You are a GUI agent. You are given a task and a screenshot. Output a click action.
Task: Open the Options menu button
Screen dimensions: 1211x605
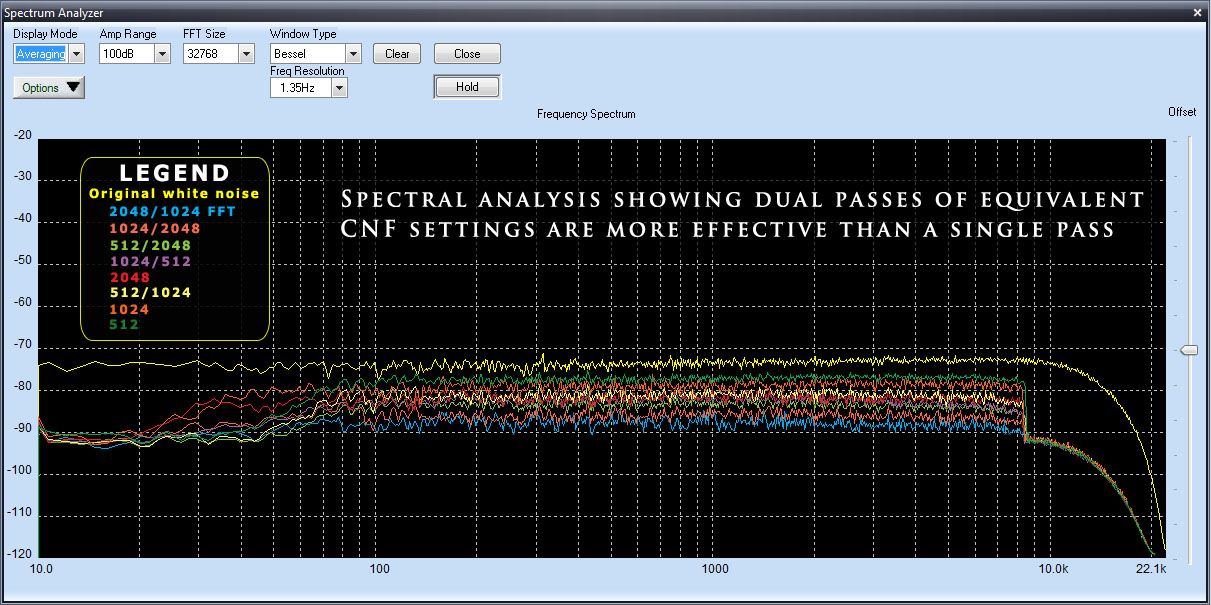click(49, 88)
